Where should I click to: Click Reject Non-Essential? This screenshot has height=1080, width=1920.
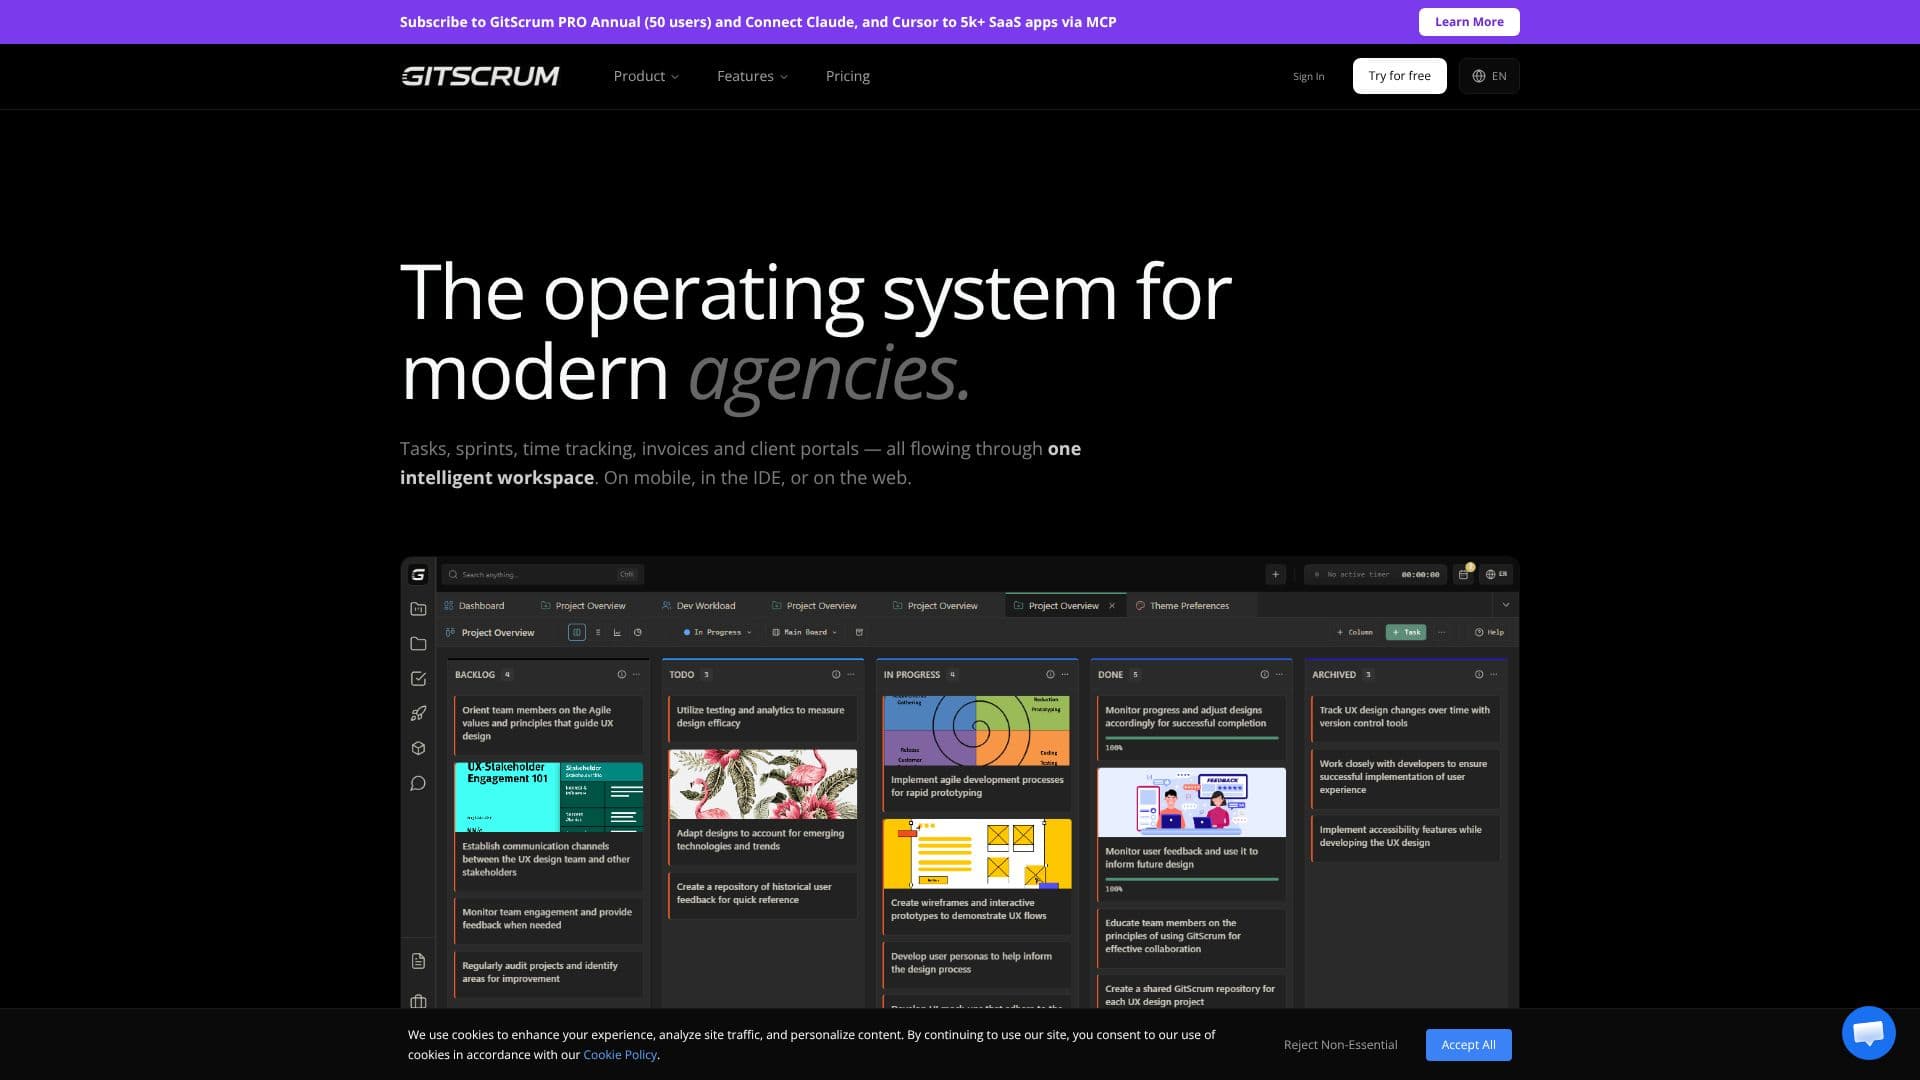(x=1340, y=1044)
